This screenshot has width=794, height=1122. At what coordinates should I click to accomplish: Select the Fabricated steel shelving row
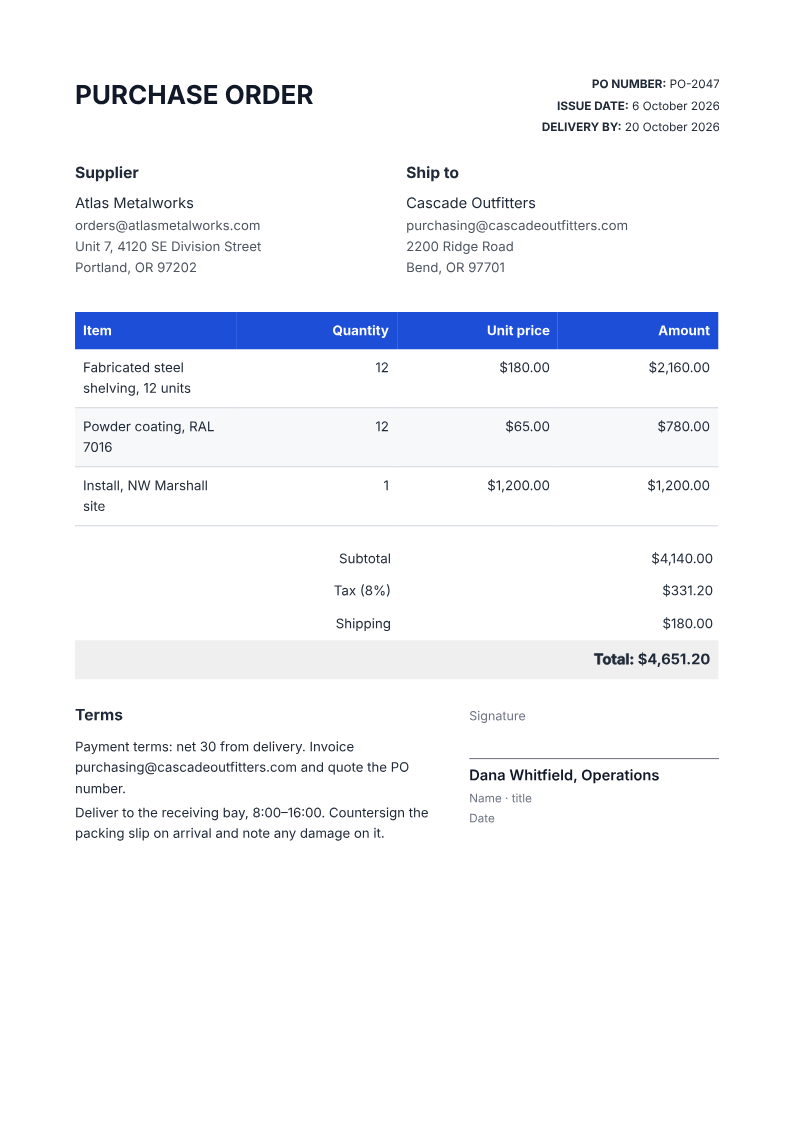pyautogui.click(x=396, y=379)
